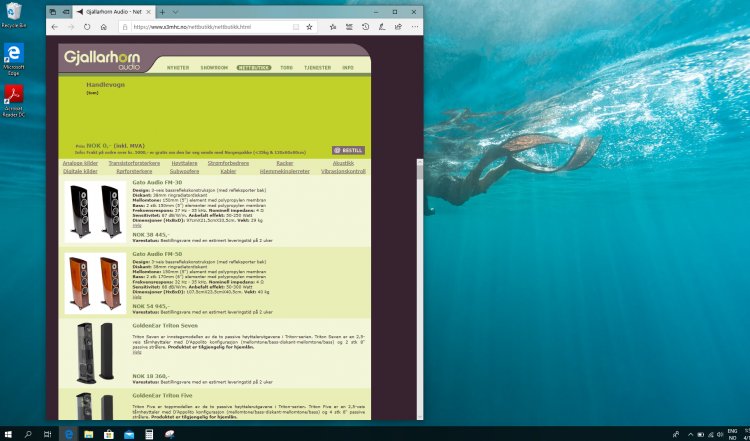Open Acrobat Reader DC desktop shortcut
The height and width of the screenshot is (441, 750).
tap(13, 101)
